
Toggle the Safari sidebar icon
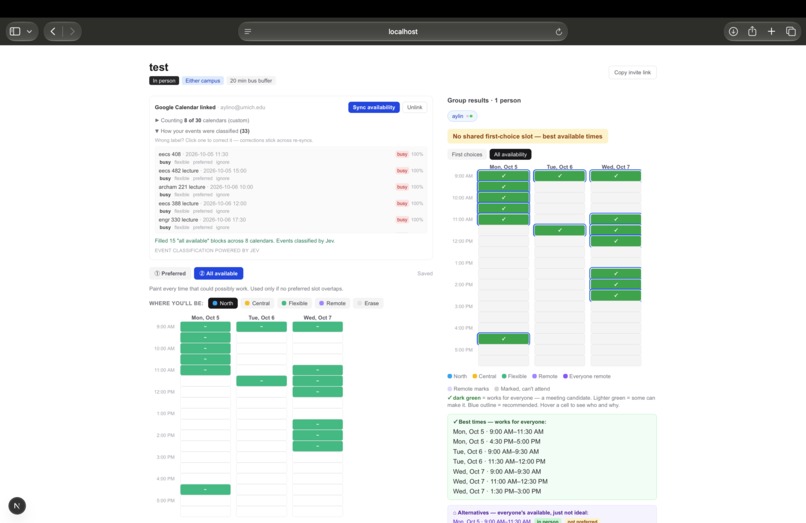click(x=15, y=31)
